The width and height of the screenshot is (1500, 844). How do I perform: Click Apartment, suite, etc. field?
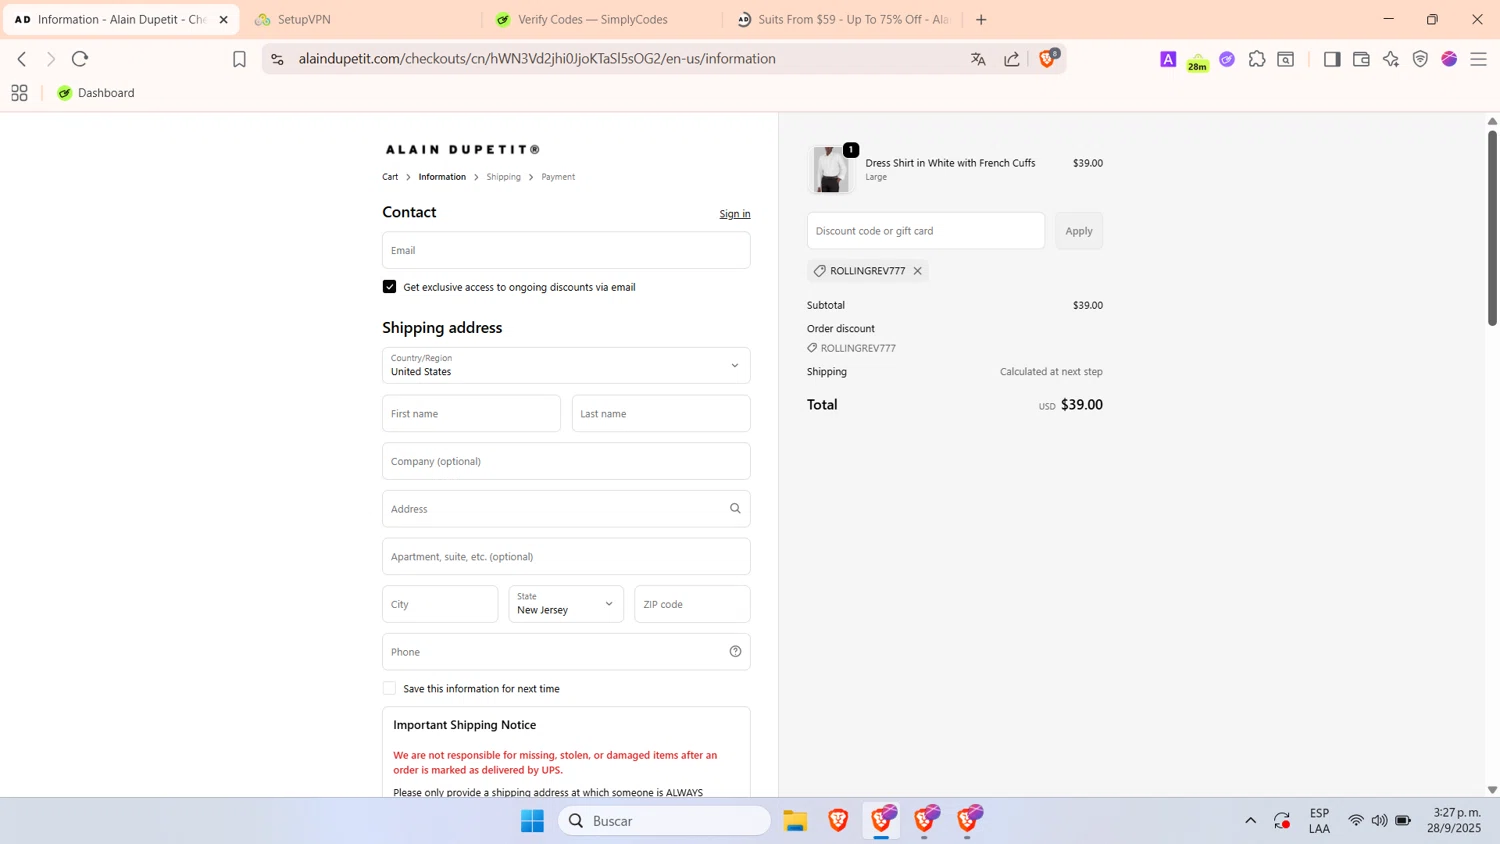(566, 556)
